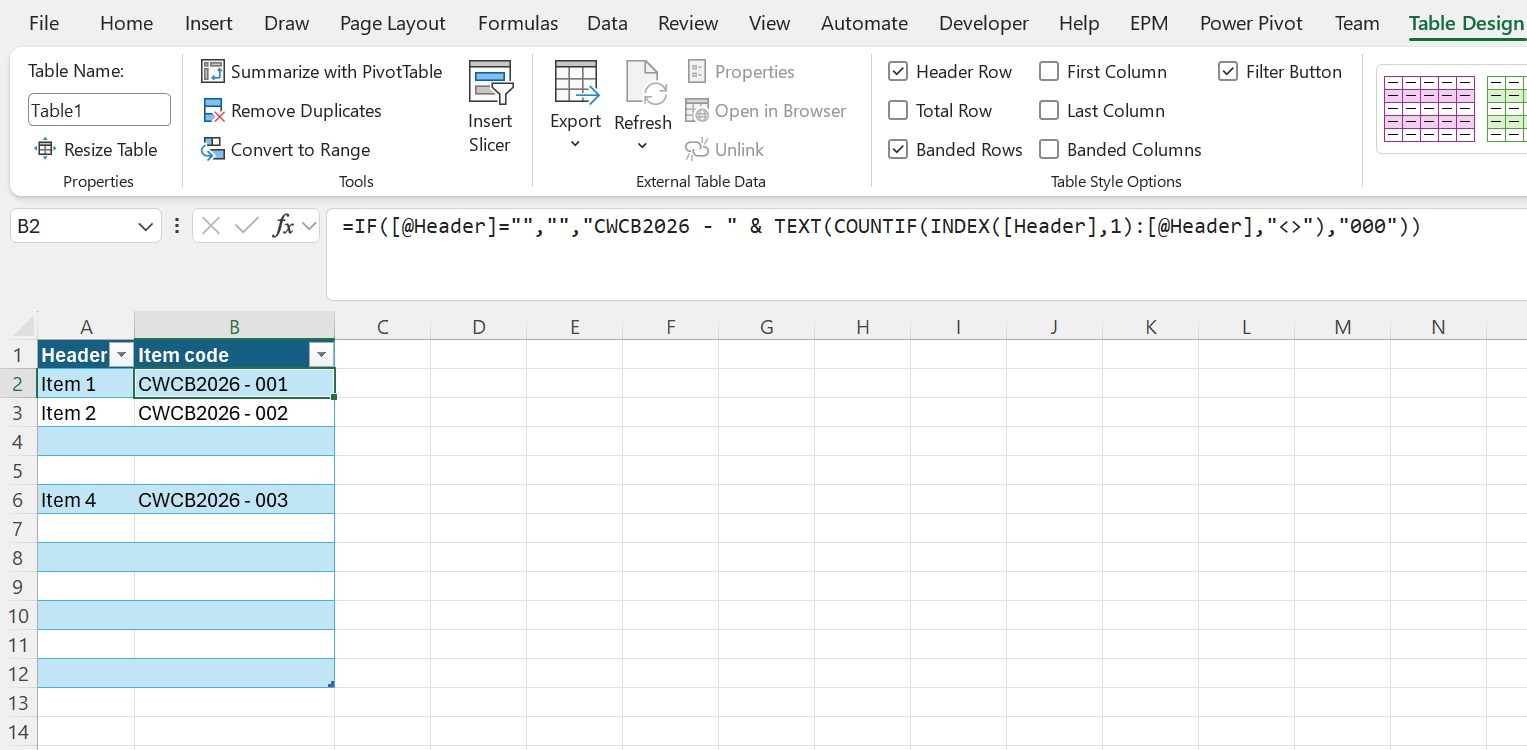The width and height of the screenshot is (1527, 750).
Task: Click the vertical dots handle beside Name Box
Action: click(x=177, y=226)
